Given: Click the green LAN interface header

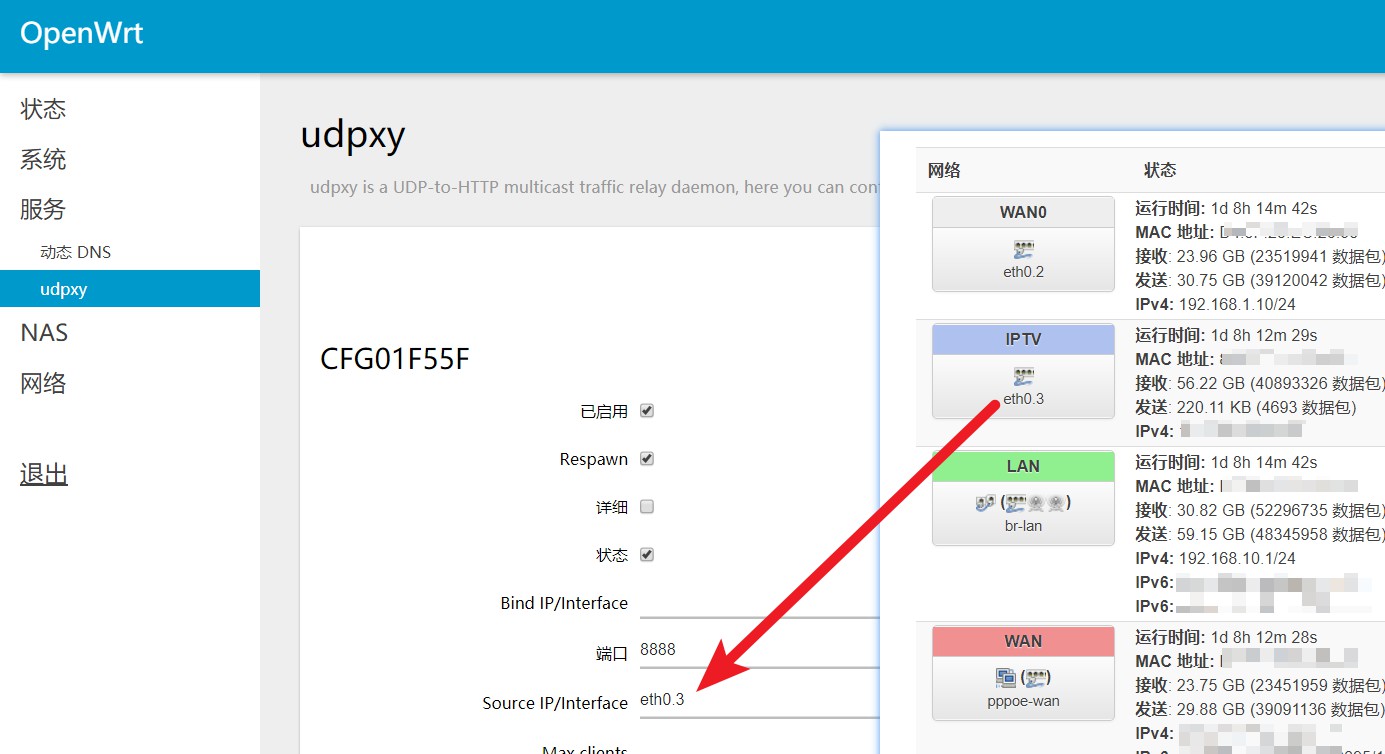Looking at the screenshot, I should coord(1023,466).
